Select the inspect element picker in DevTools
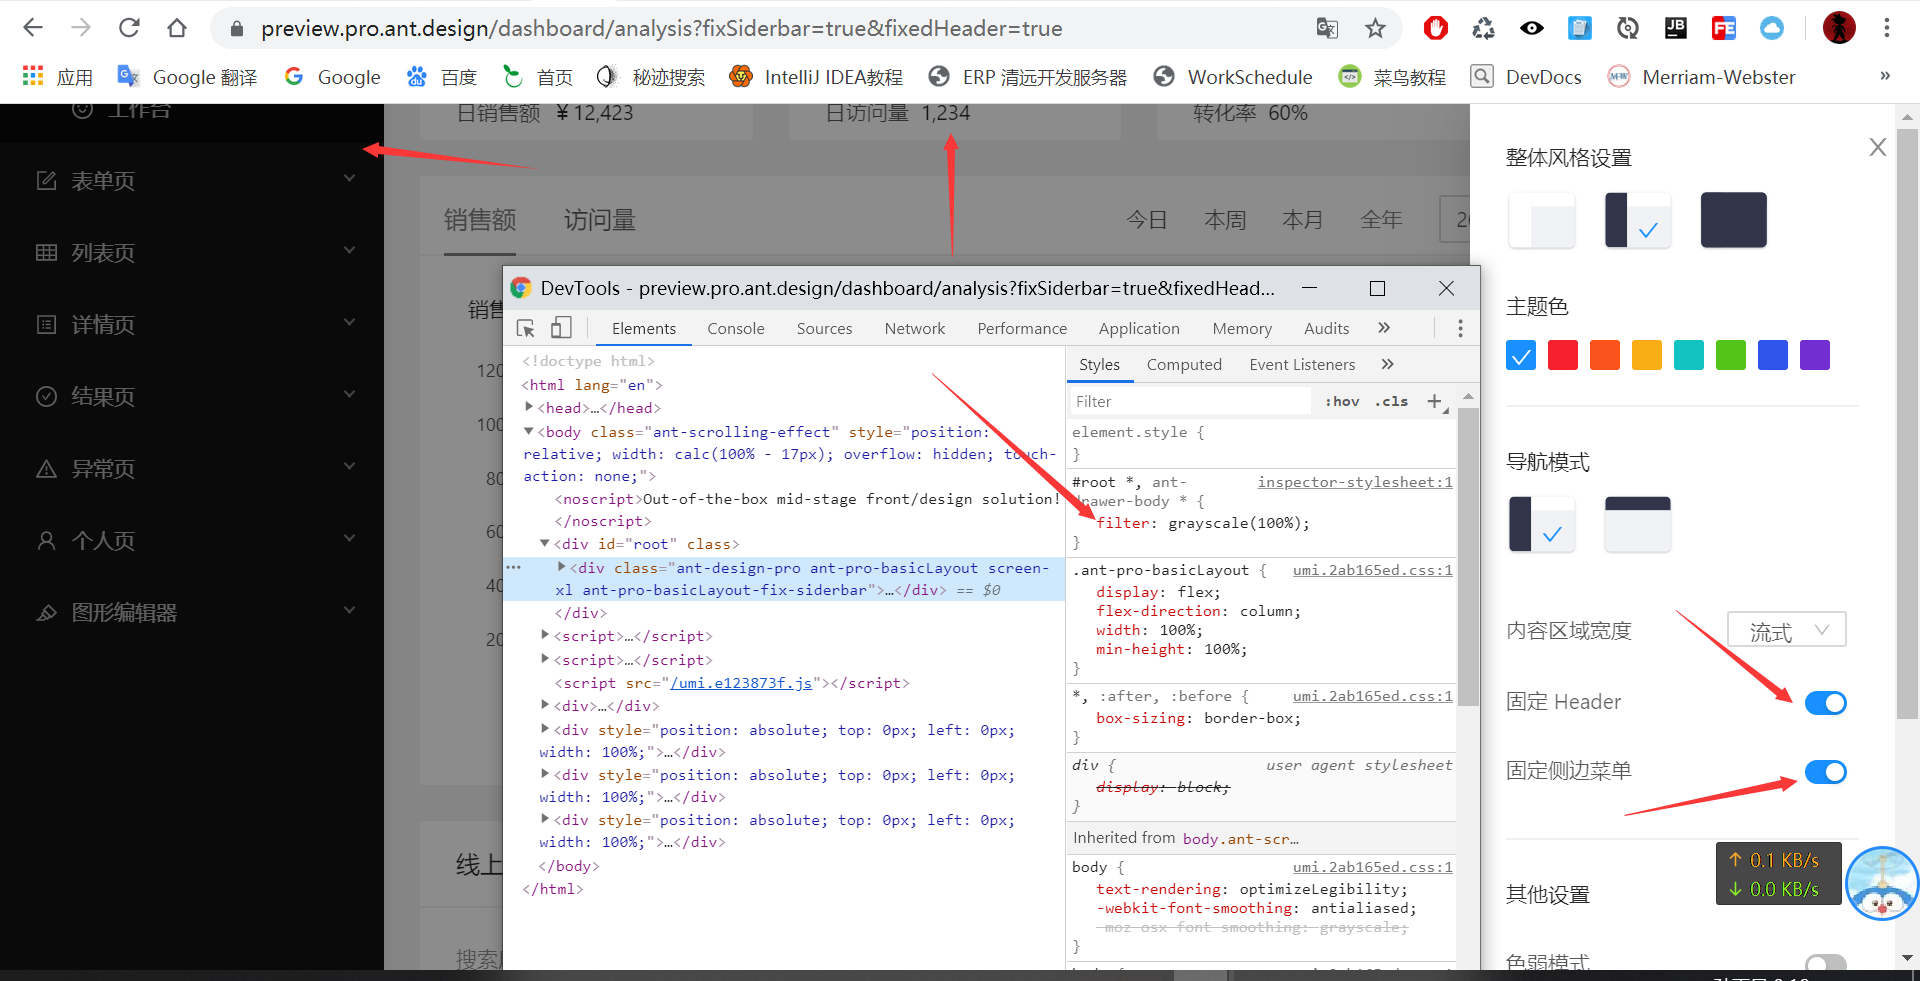This screenshot has height=981, width=1920. point(526,328)
